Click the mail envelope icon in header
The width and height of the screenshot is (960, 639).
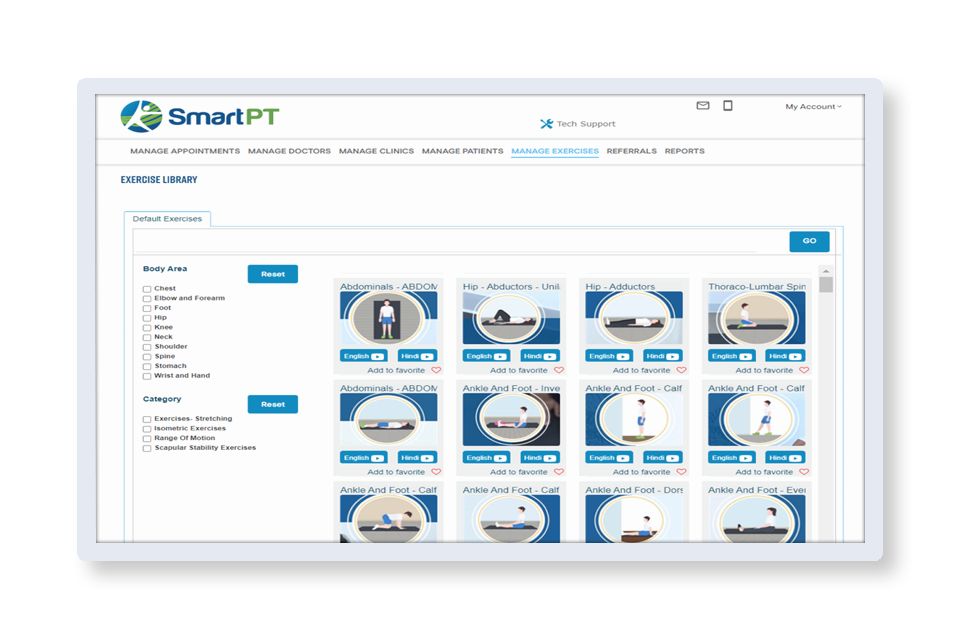(703, 105)
